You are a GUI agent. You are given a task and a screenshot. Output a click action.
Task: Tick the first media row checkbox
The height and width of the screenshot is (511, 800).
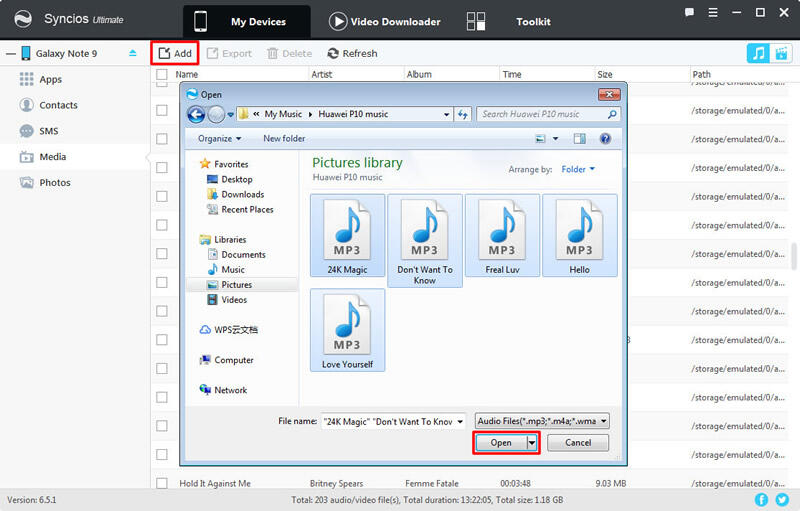[162, 86]
